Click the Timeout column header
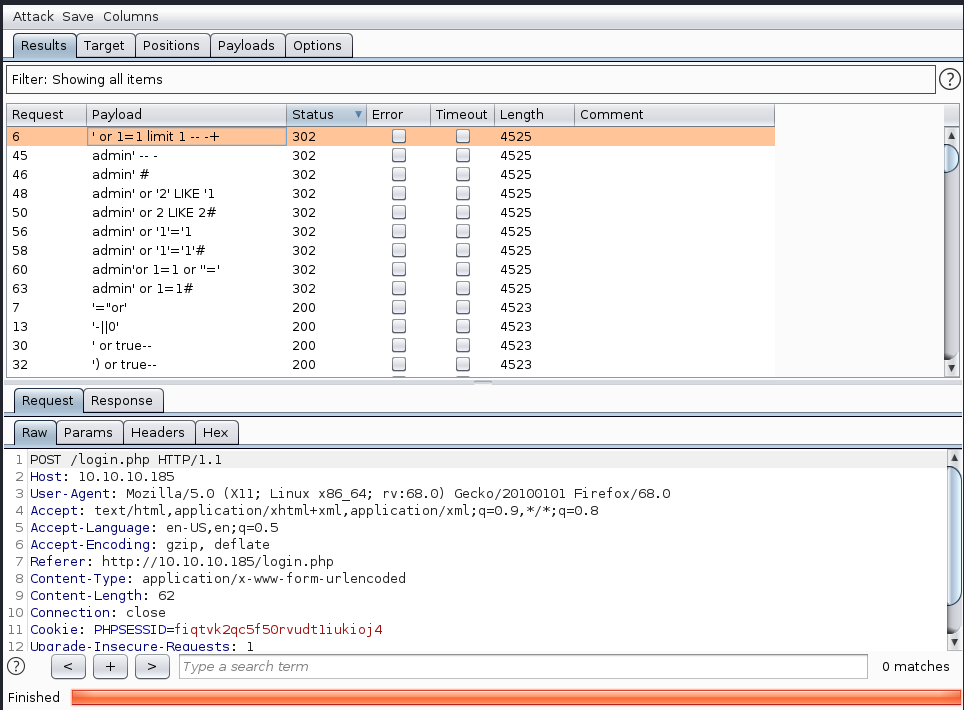Image resolution: width=964 pixels, height=710 pixels. [462, 115]
